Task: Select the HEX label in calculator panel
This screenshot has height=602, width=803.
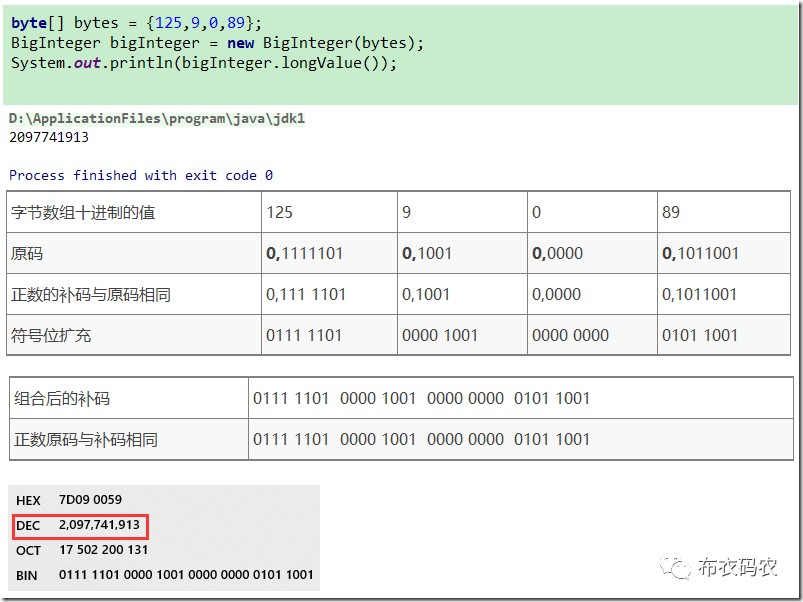Action: coord(28,500)
